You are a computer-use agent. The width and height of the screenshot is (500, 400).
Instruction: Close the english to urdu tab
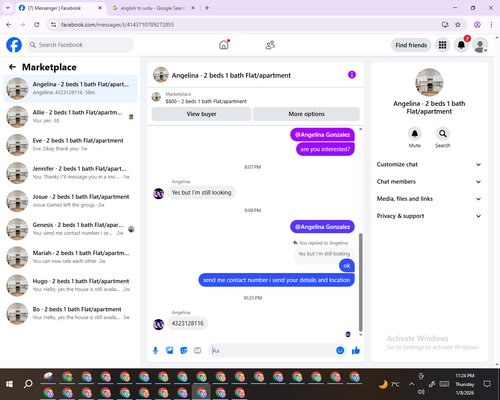tap(193, 8)
